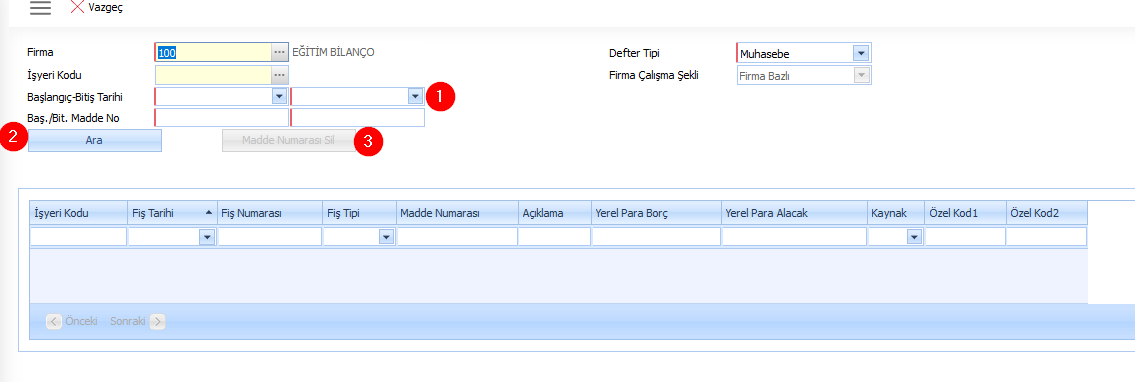
Task: Click the Fiş Numarası column header
Action: click(270, 213)
